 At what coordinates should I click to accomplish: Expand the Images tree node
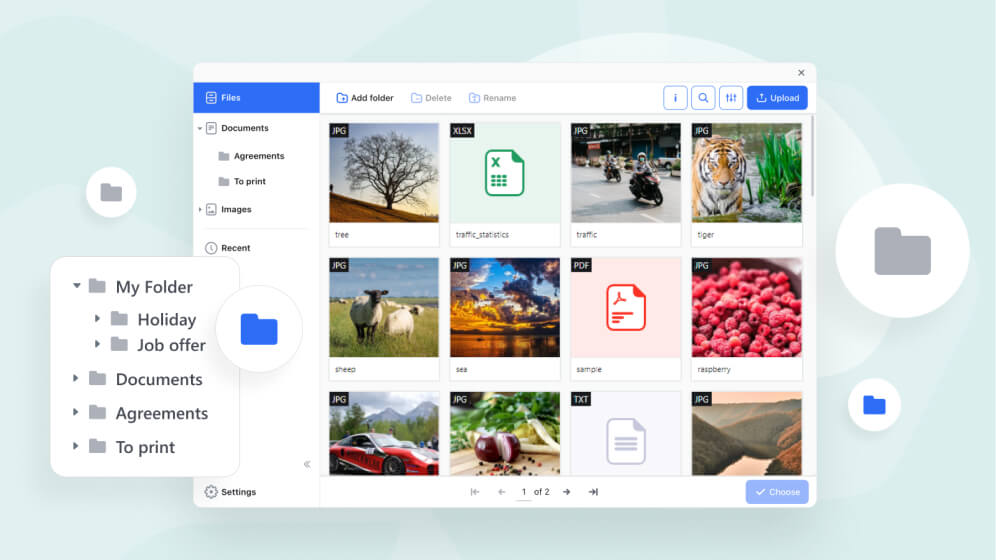click(x=200, y=210)
